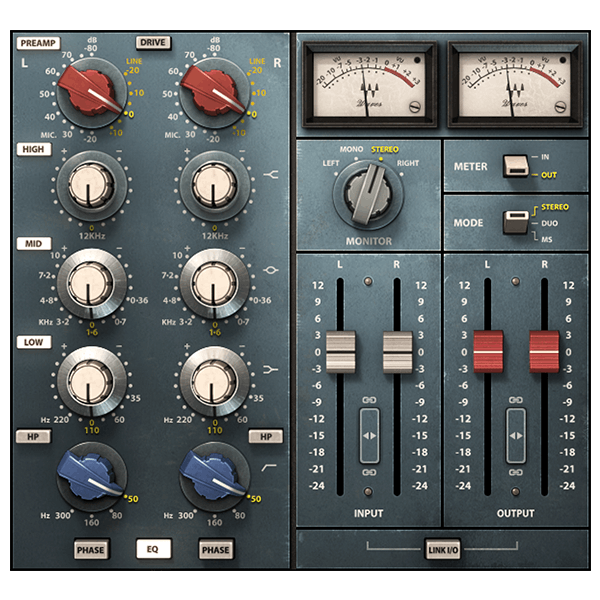Toggle the Mode Stereo/Duo/MS switch
The width and height of the screenshot is (600, 600).
(516, 222)
